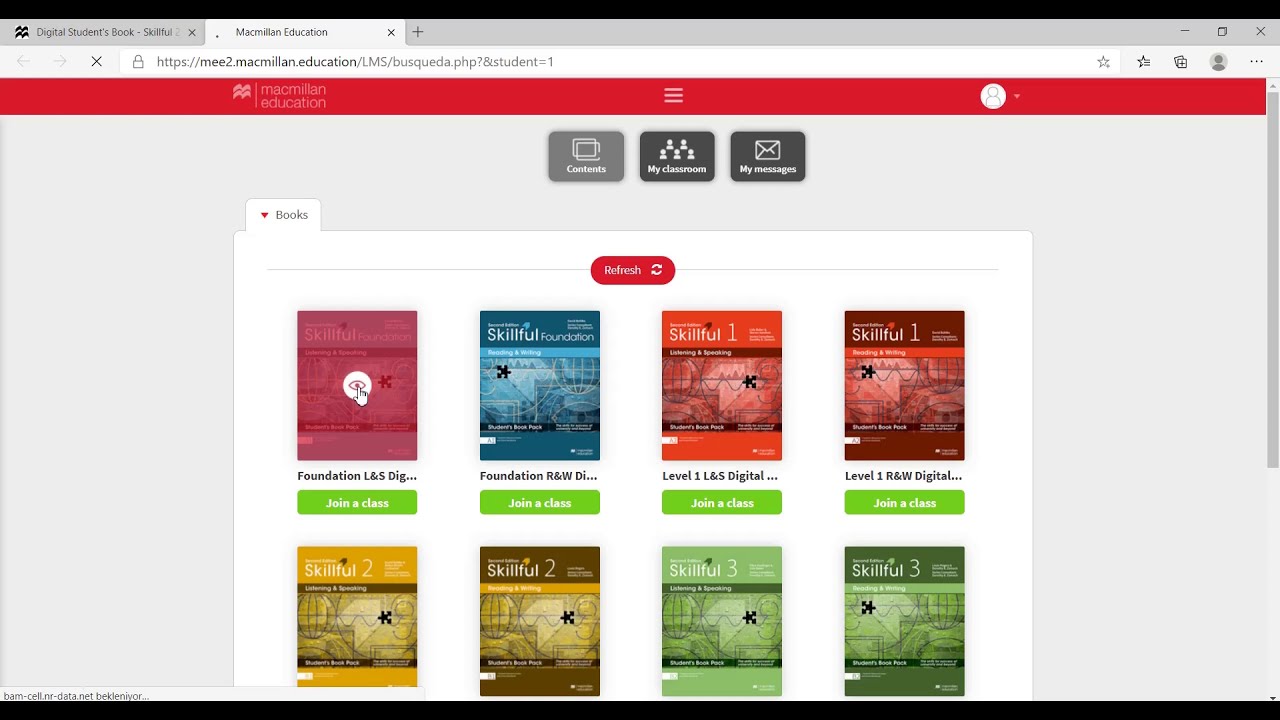Click the Level 1 R&W Digital... title
Image resolution: width=1280 pixels, height=720 pixels.
(x=904, y=476)
